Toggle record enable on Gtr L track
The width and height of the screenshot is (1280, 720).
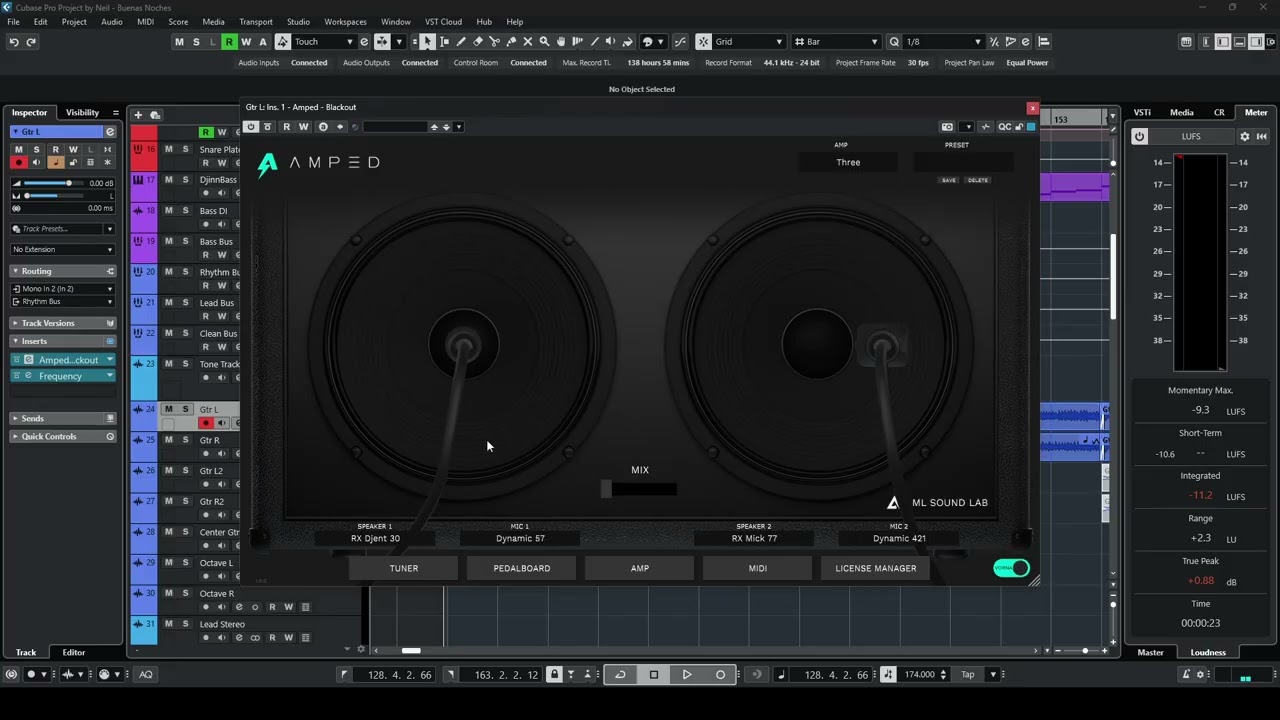click(x=206, y=423)
